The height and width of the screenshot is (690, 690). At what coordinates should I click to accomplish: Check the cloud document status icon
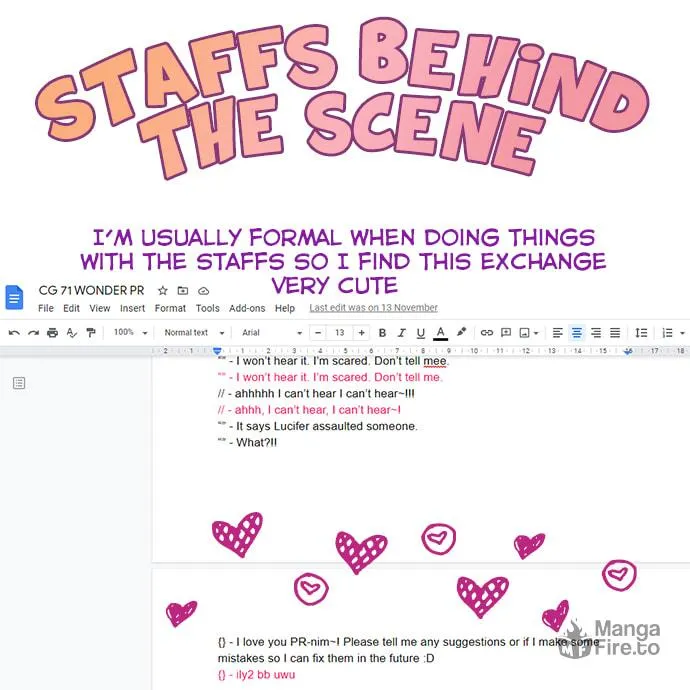click(203, 291)
